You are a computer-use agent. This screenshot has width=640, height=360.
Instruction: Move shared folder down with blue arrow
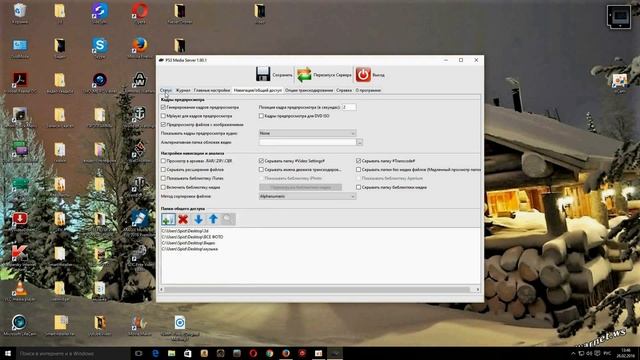point(198,219)
